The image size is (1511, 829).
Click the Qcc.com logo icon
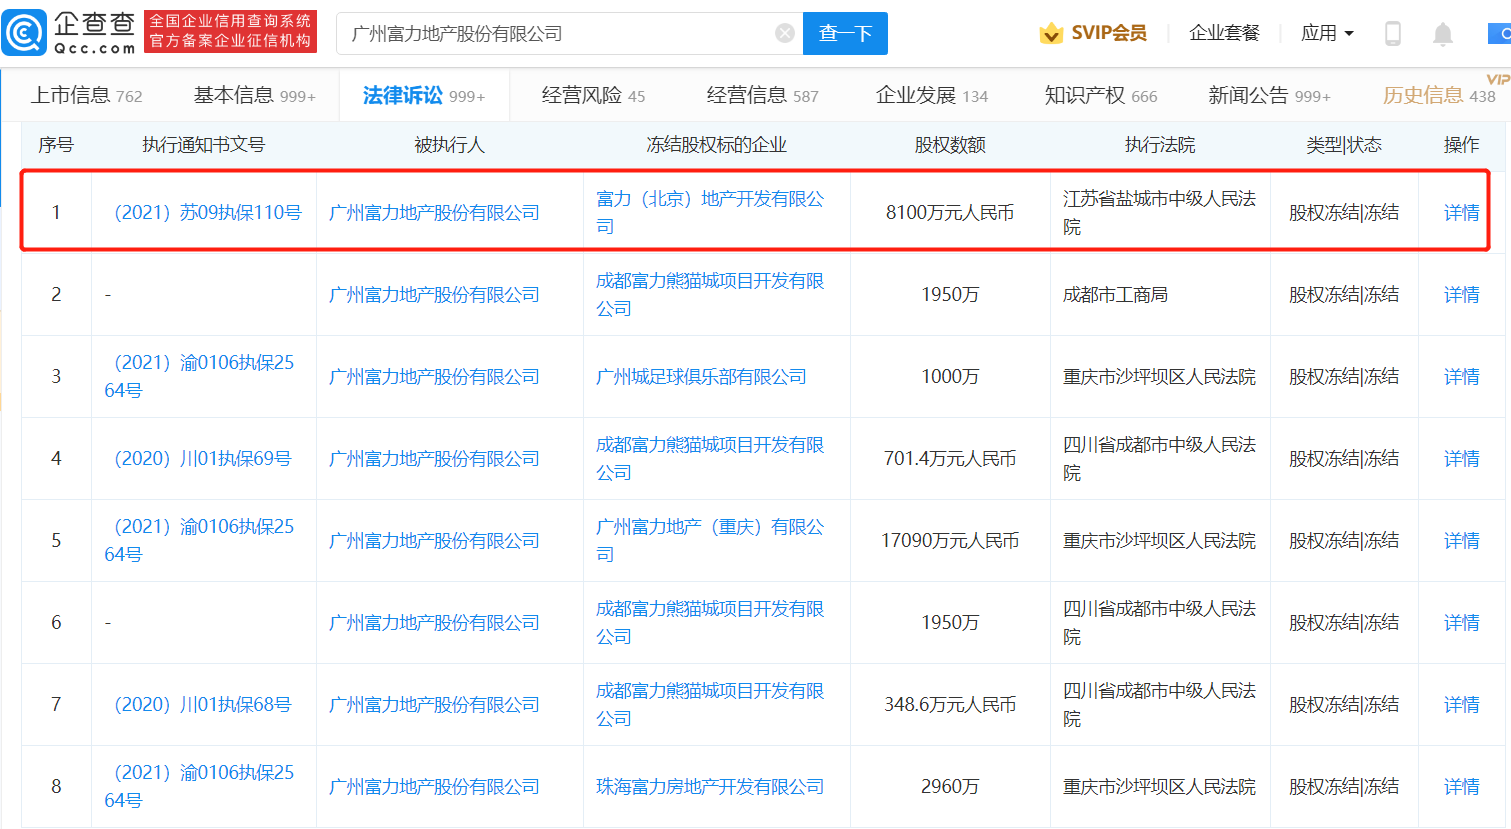click(24, 32)
